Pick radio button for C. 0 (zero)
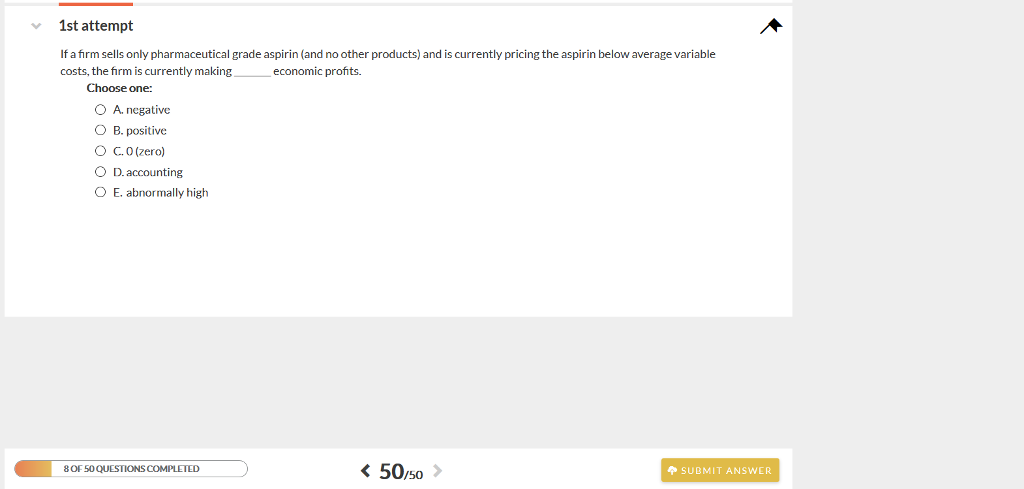 pyautogui.click(x=100, y=151)
